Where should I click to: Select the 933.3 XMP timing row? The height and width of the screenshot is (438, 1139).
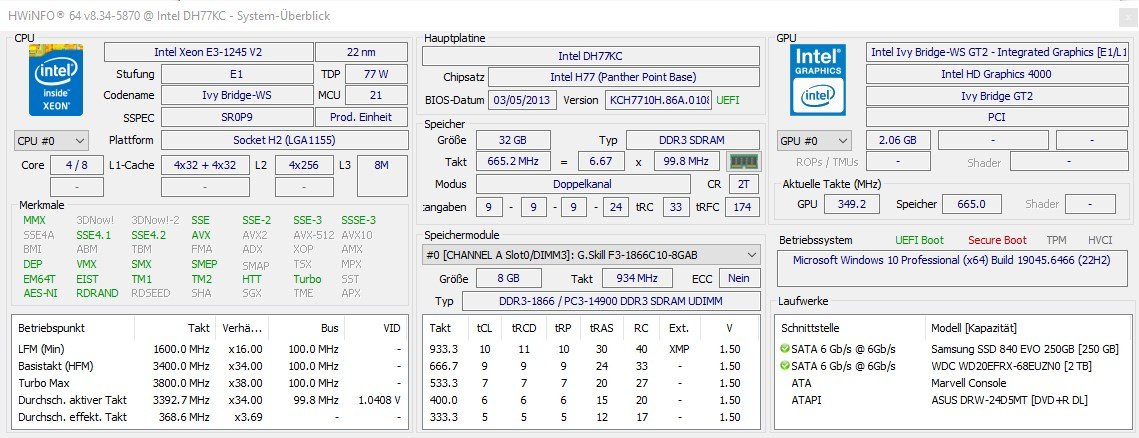coord(591,349)
